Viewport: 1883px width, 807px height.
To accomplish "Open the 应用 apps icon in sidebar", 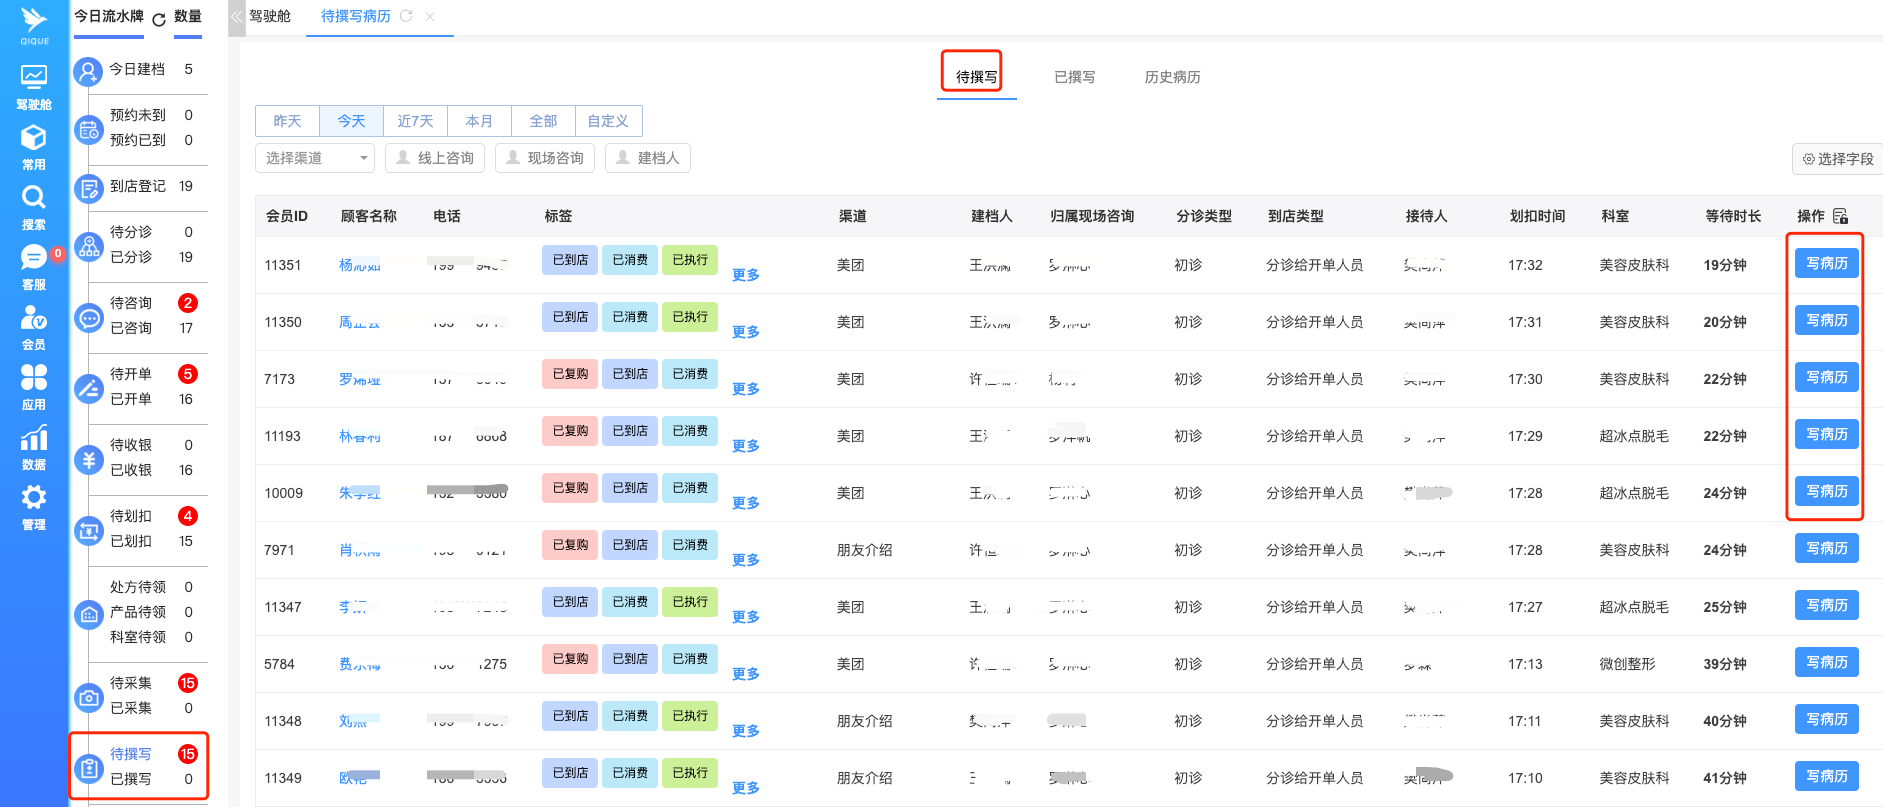I will [34, 386].
